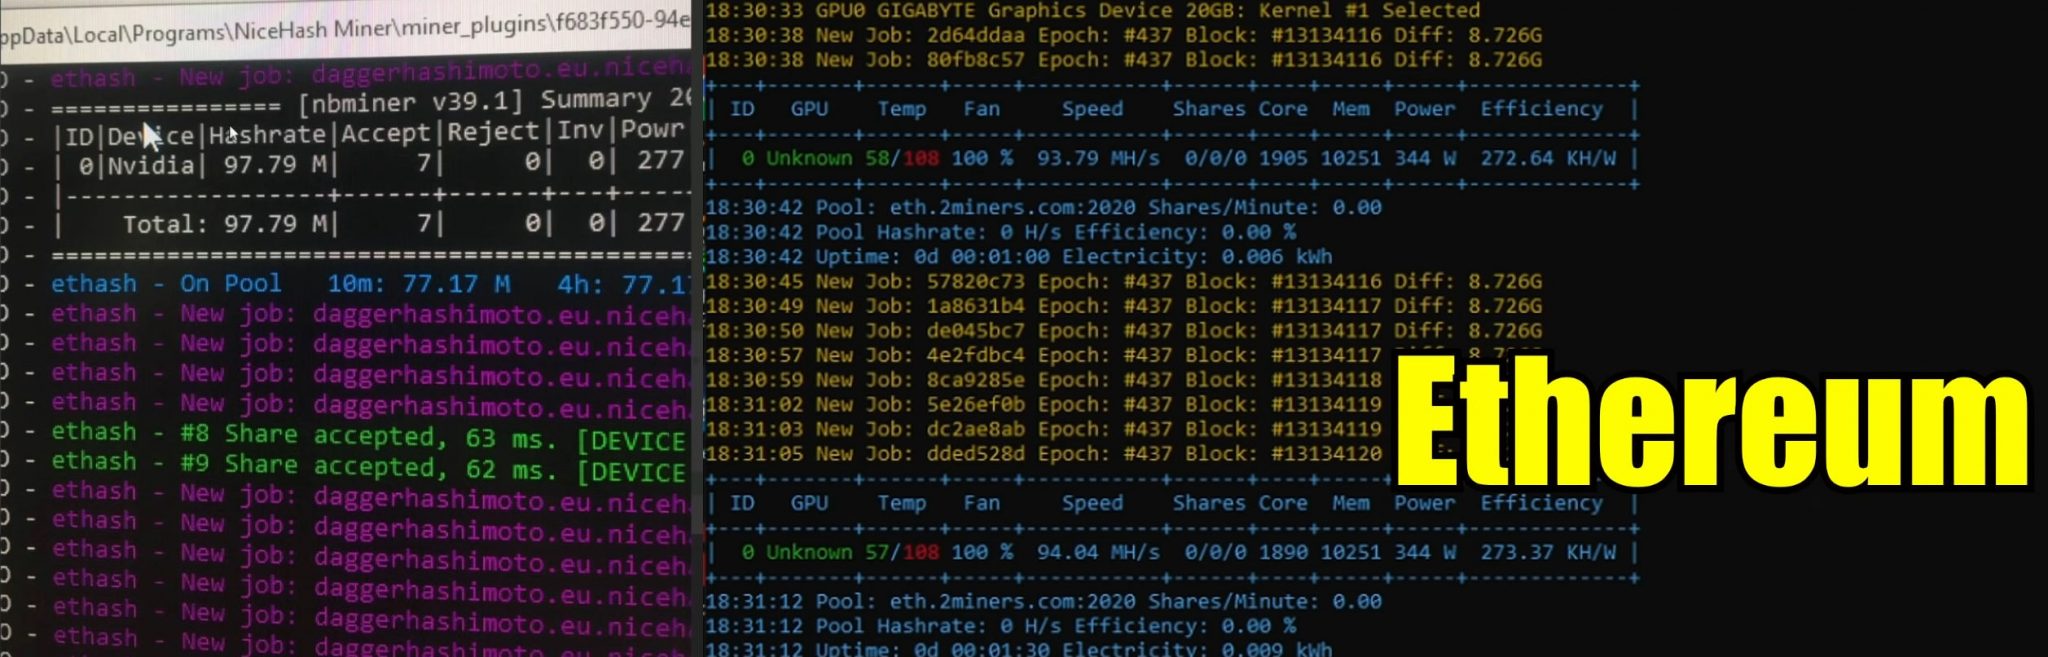
Task: Click the NiceHash Miner path in title bar
Action: (x=345, y=27)
